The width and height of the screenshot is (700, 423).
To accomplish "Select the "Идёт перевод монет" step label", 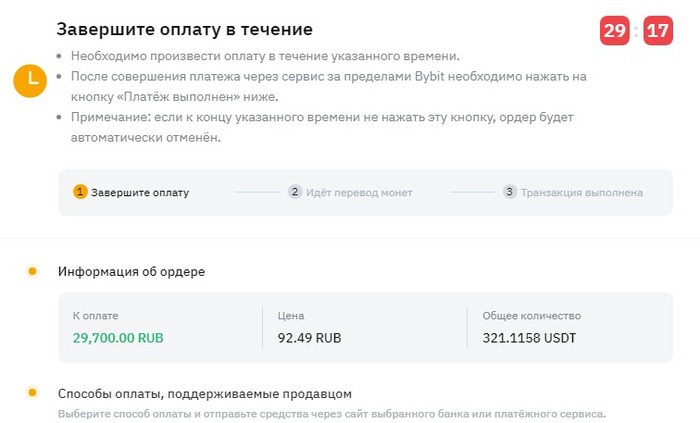I will coord(359,193).
